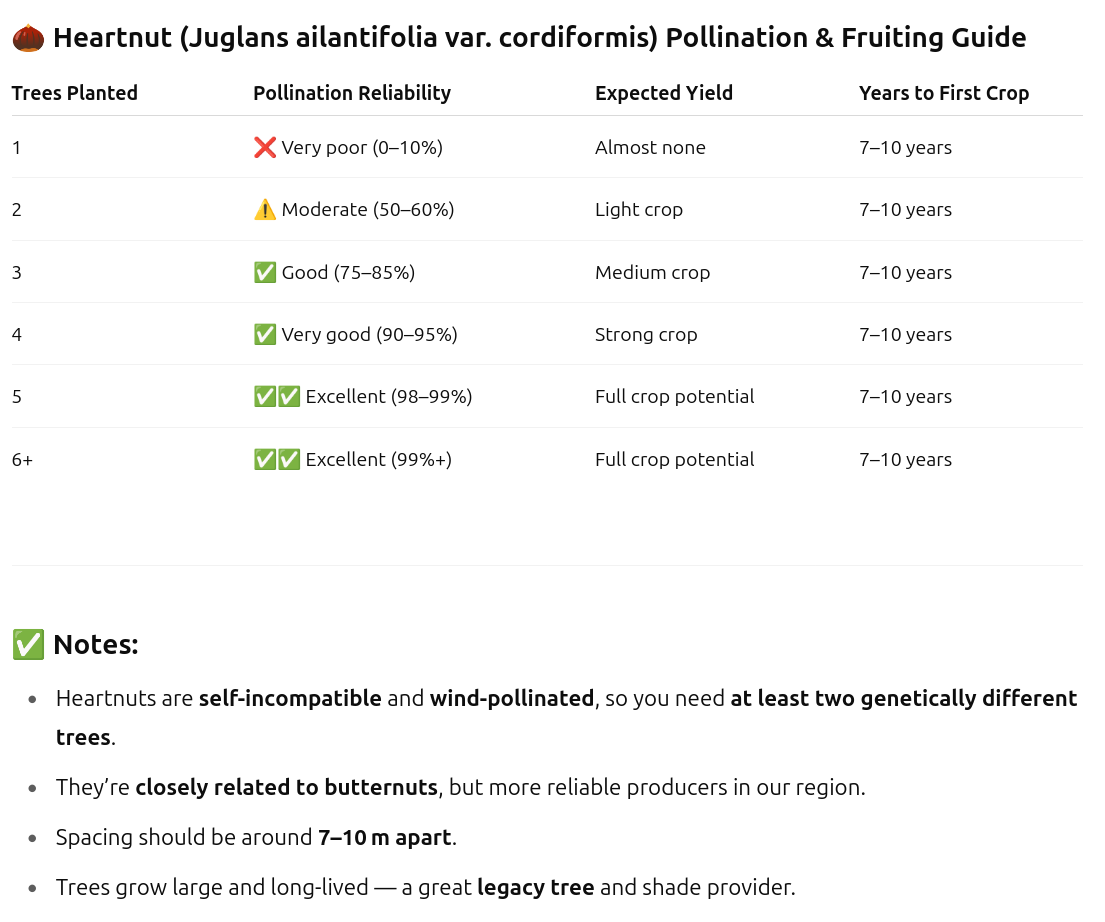Click the double checkmarks beside Excellent (99%+)
1105x922 pixels.
[x=277, y=460]
